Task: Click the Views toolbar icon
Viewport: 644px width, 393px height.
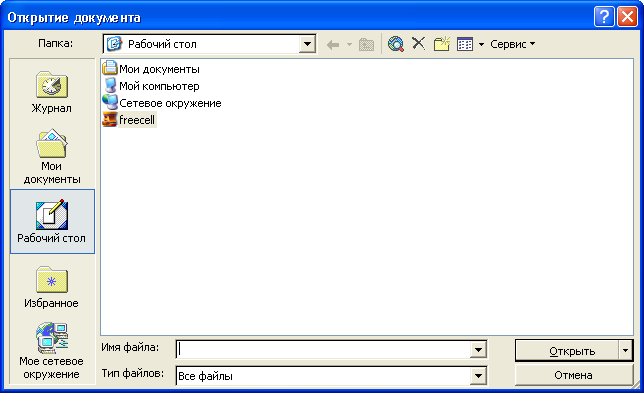Action: [x=465, y=44]
